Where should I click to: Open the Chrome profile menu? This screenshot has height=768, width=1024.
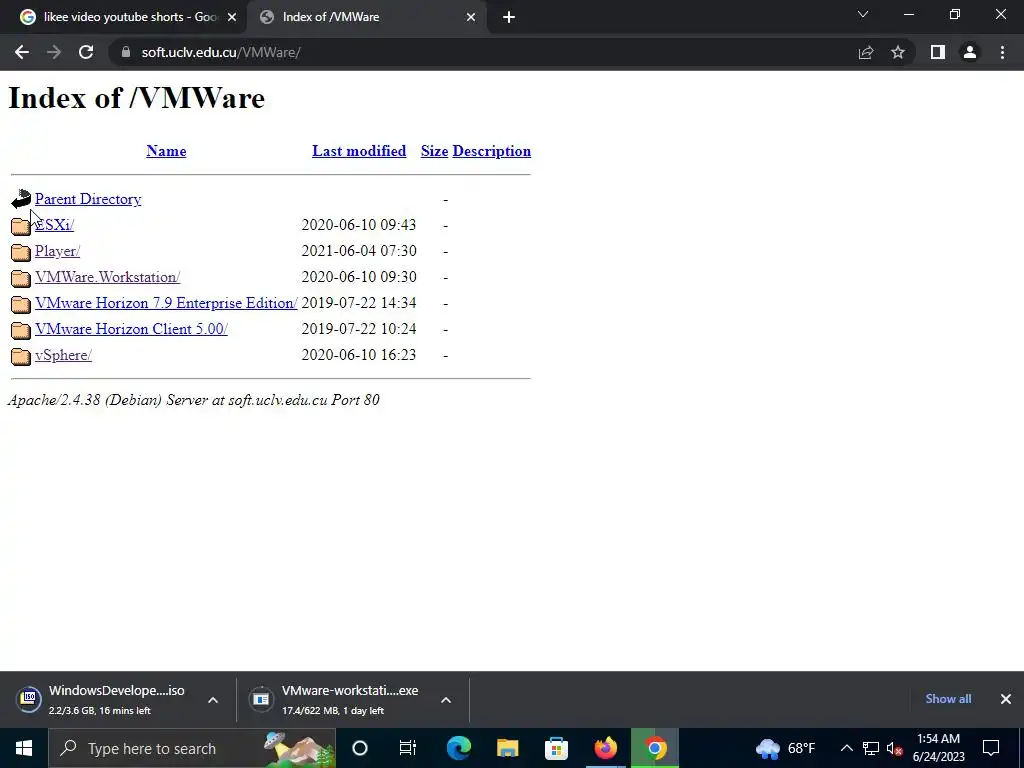tap(970, 52)
